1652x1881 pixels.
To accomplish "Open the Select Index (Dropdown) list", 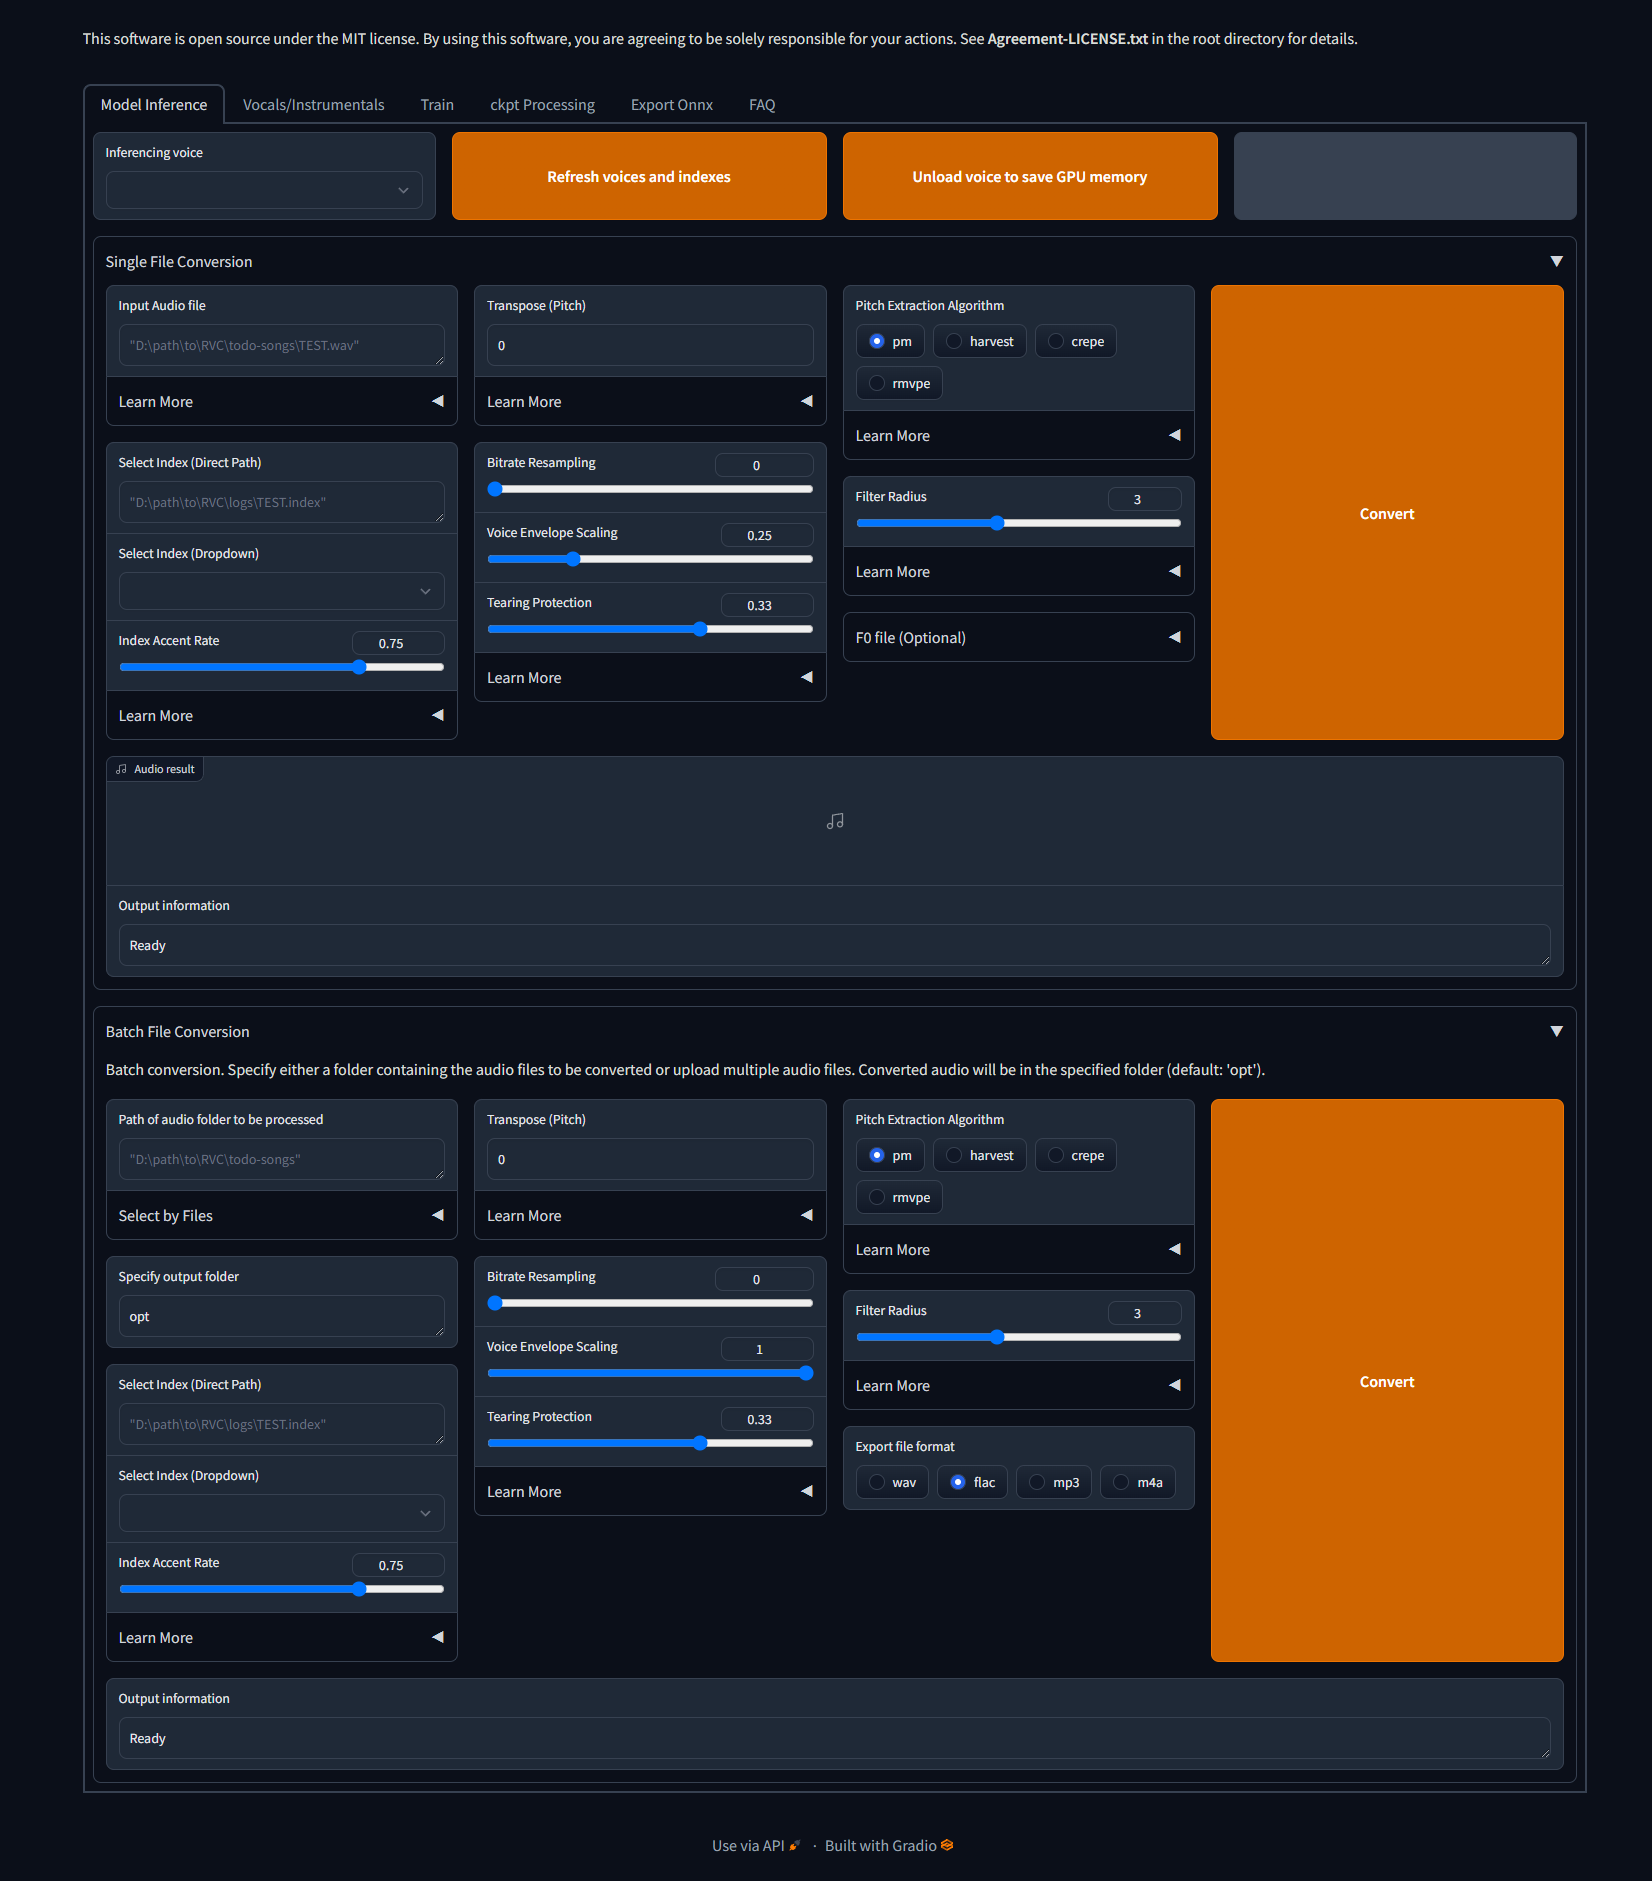I will click(281, 591).
